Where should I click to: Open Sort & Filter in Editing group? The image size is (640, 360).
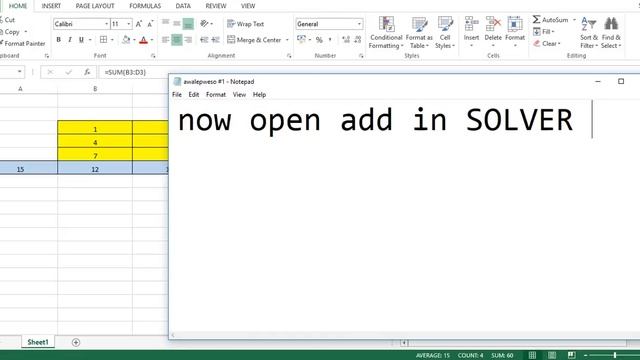(589, 33)
